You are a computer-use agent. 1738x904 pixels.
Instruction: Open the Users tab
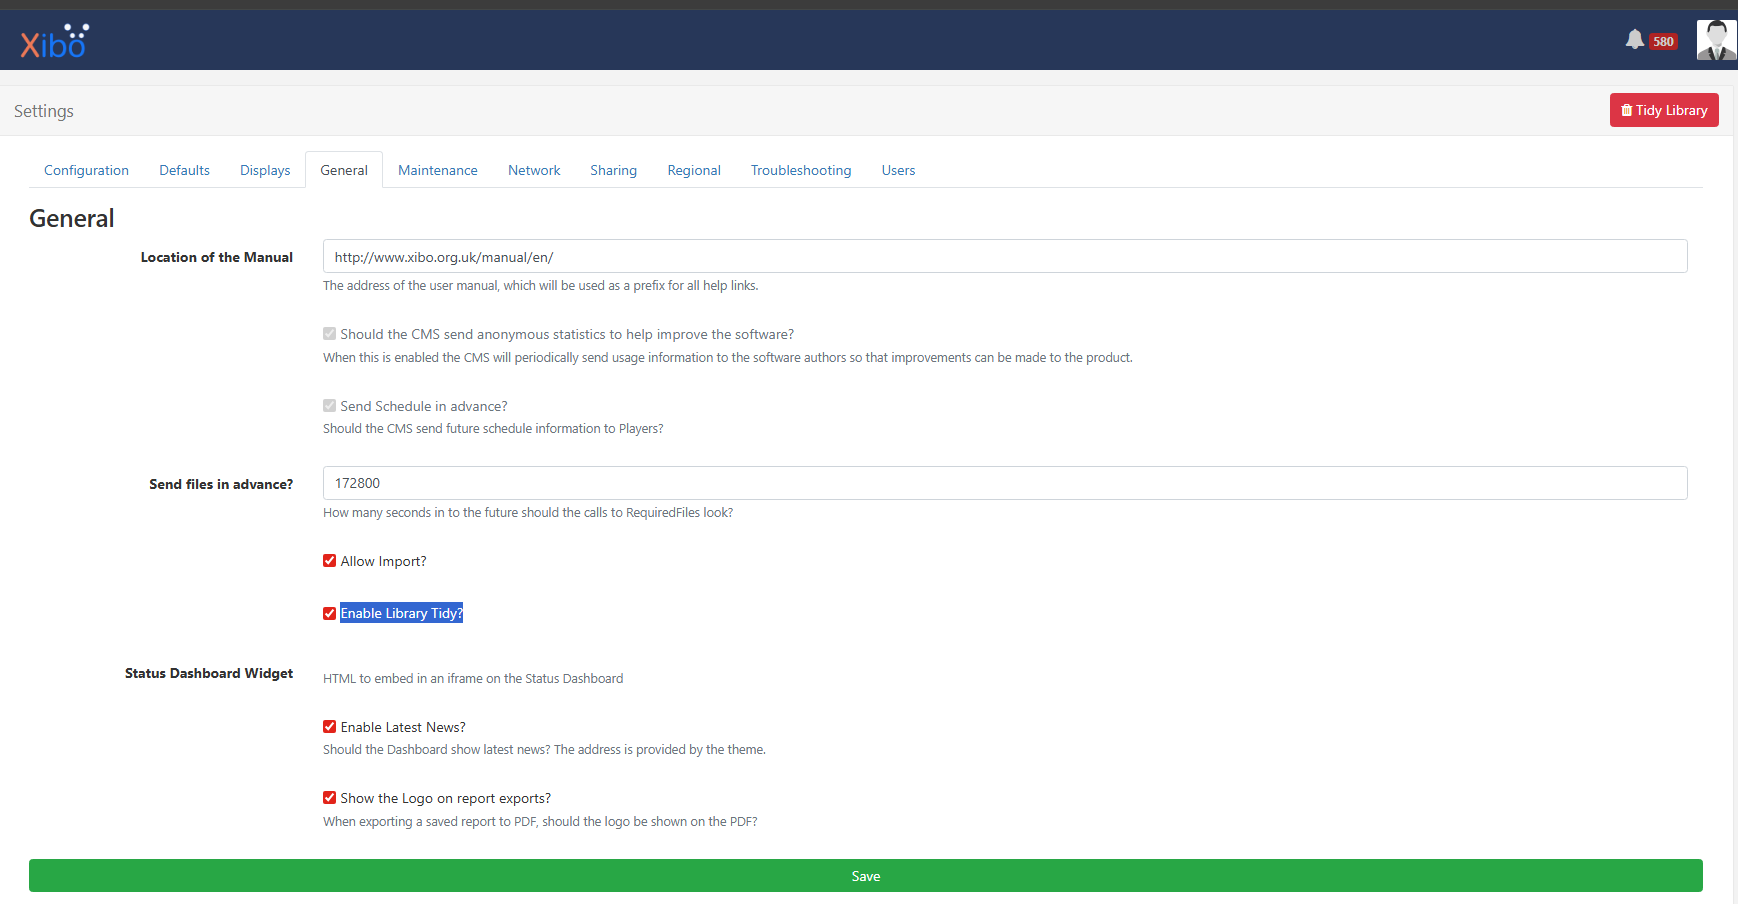[x=898, y=171]
